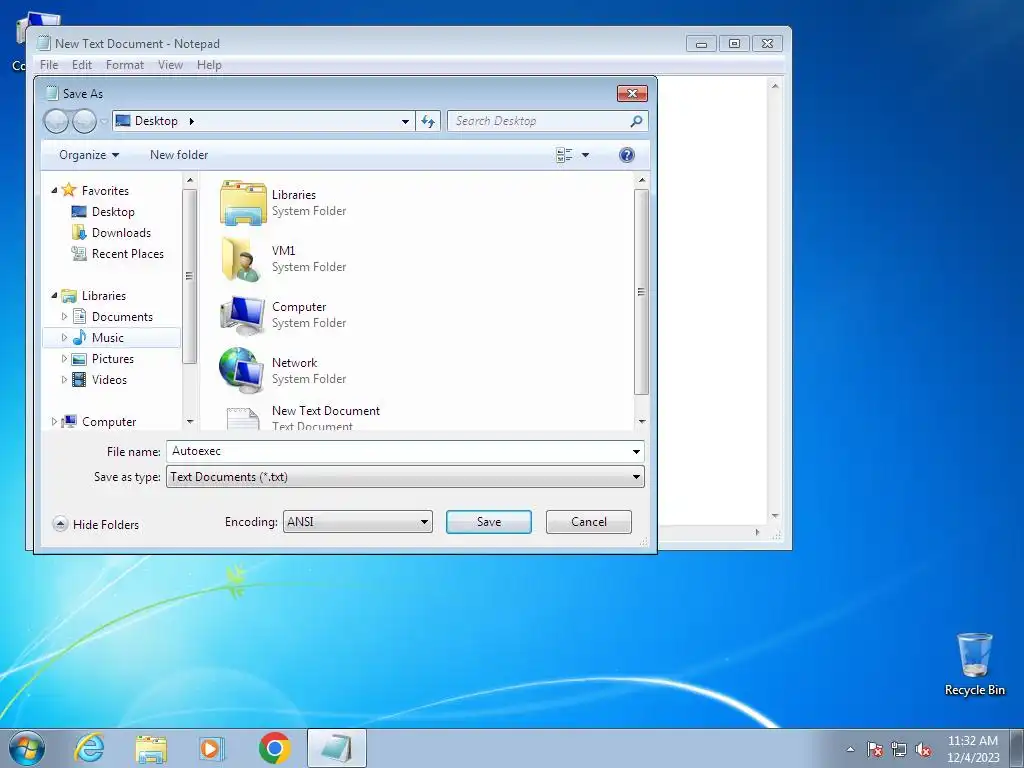
Task: Click the taskbar clock showing 11:32 AM
Action: (x=973, y=749)
